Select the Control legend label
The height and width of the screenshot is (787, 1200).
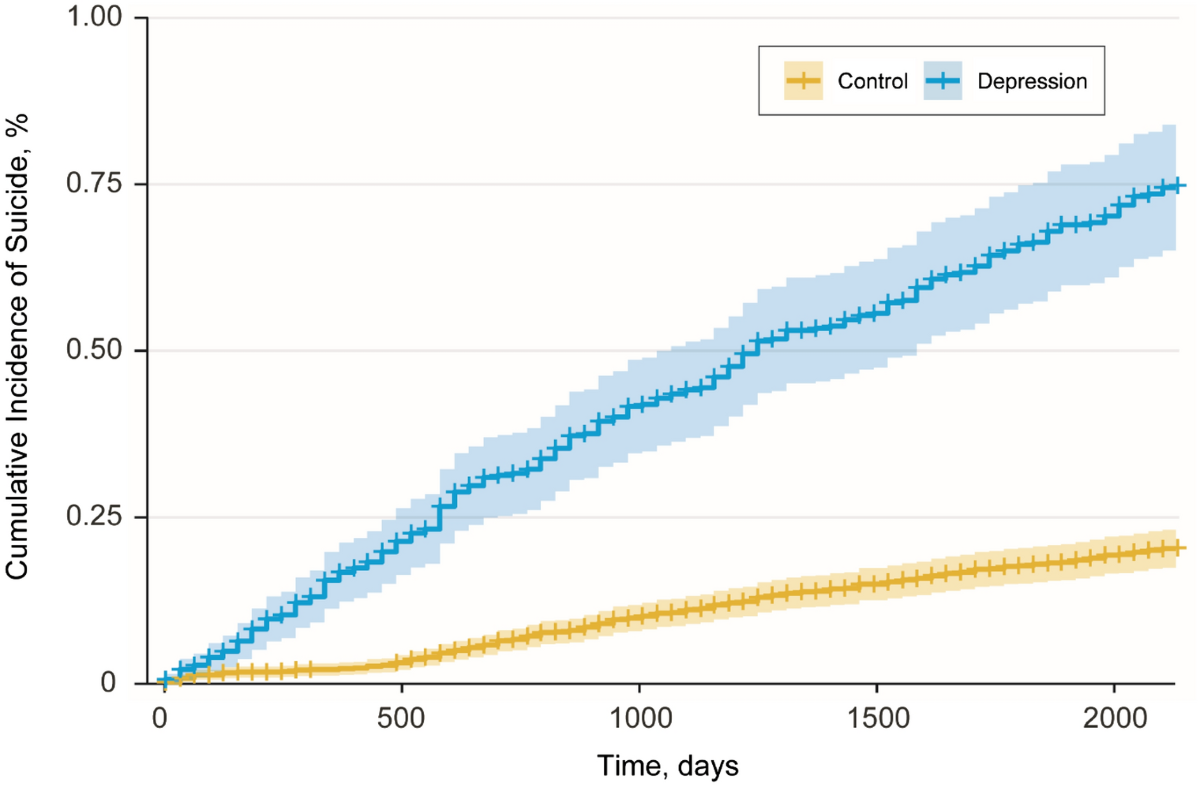point(874,82)
